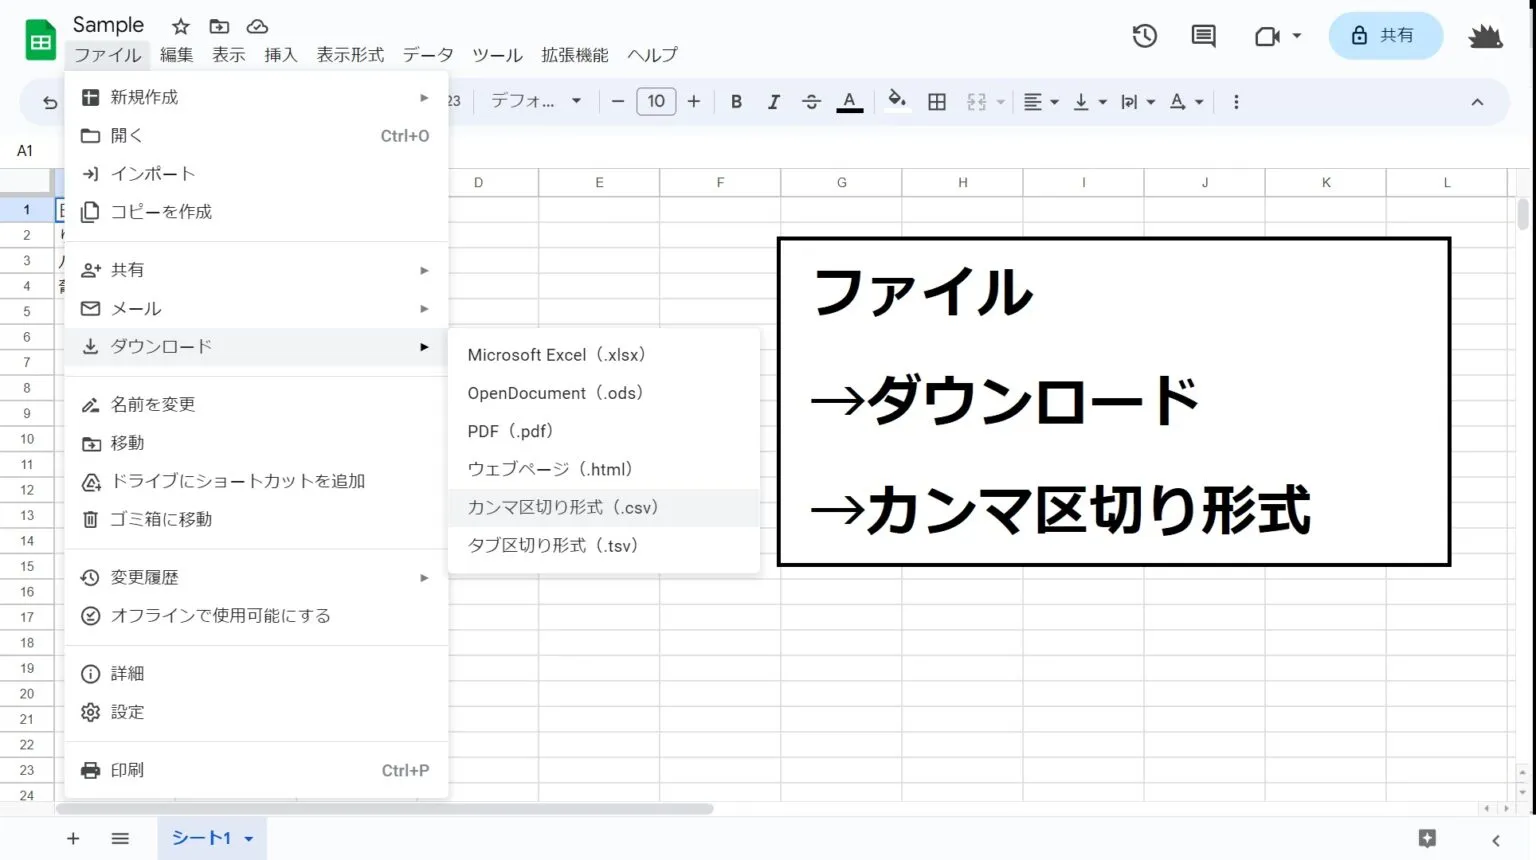Screen dimensions: 1536x860
Task: Toggle bold formatting
Action: 736,101
